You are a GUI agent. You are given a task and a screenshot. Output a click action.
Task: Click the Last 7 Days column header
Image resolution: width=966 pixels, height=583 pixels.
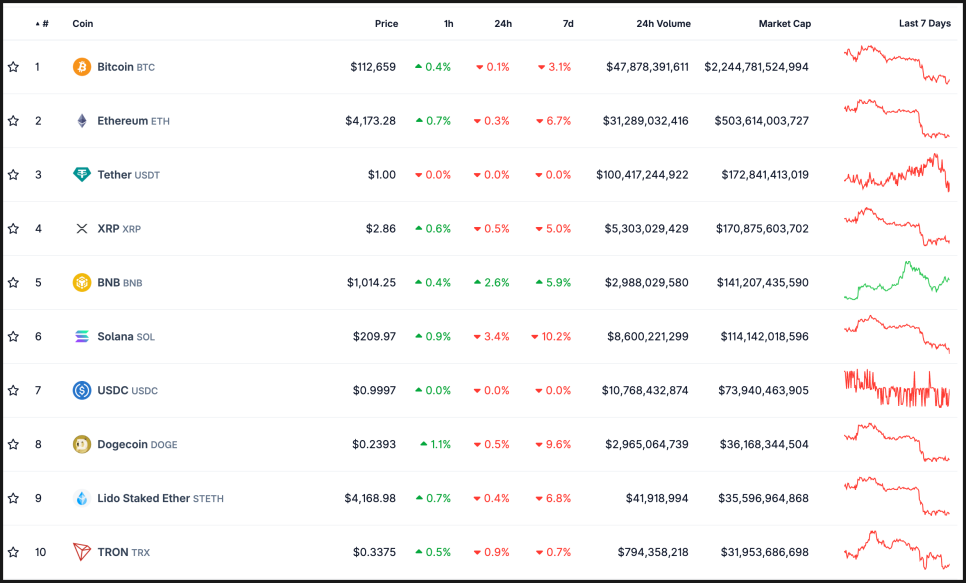click(x=925, y=23)
